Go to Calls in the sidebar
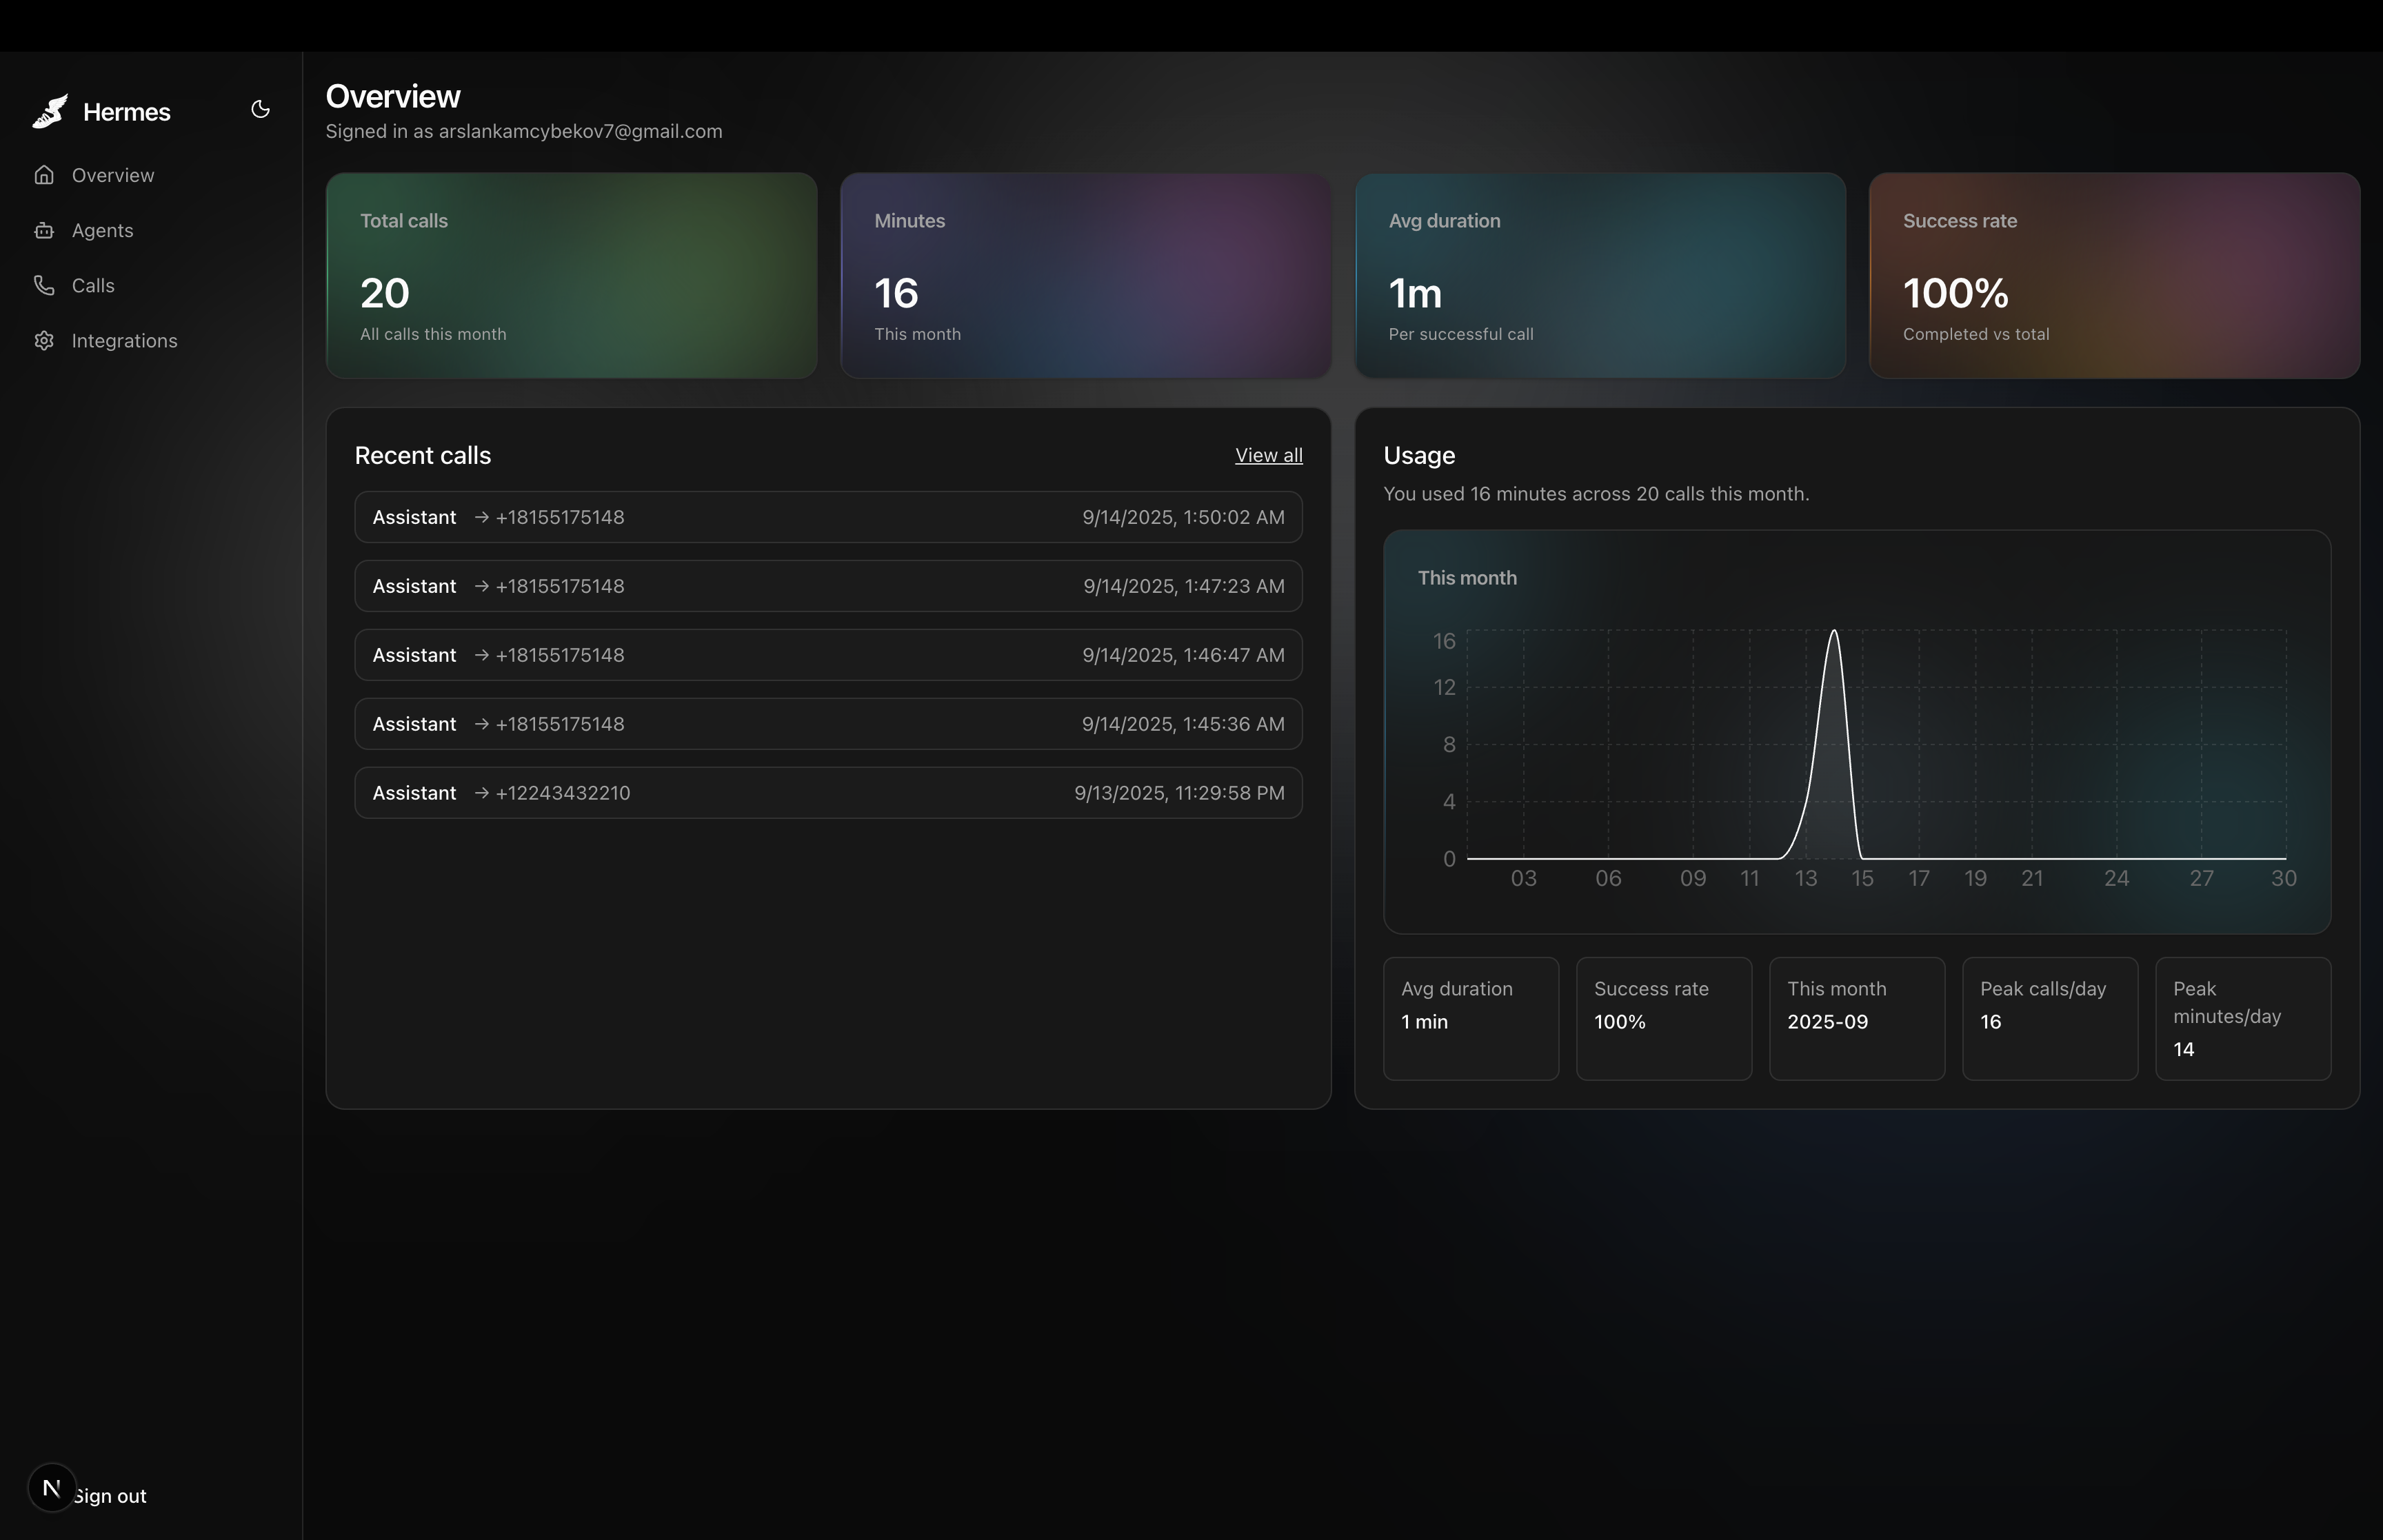Image resolution: width=2383 pixels, height=1540 pixels. click(93, 286)
